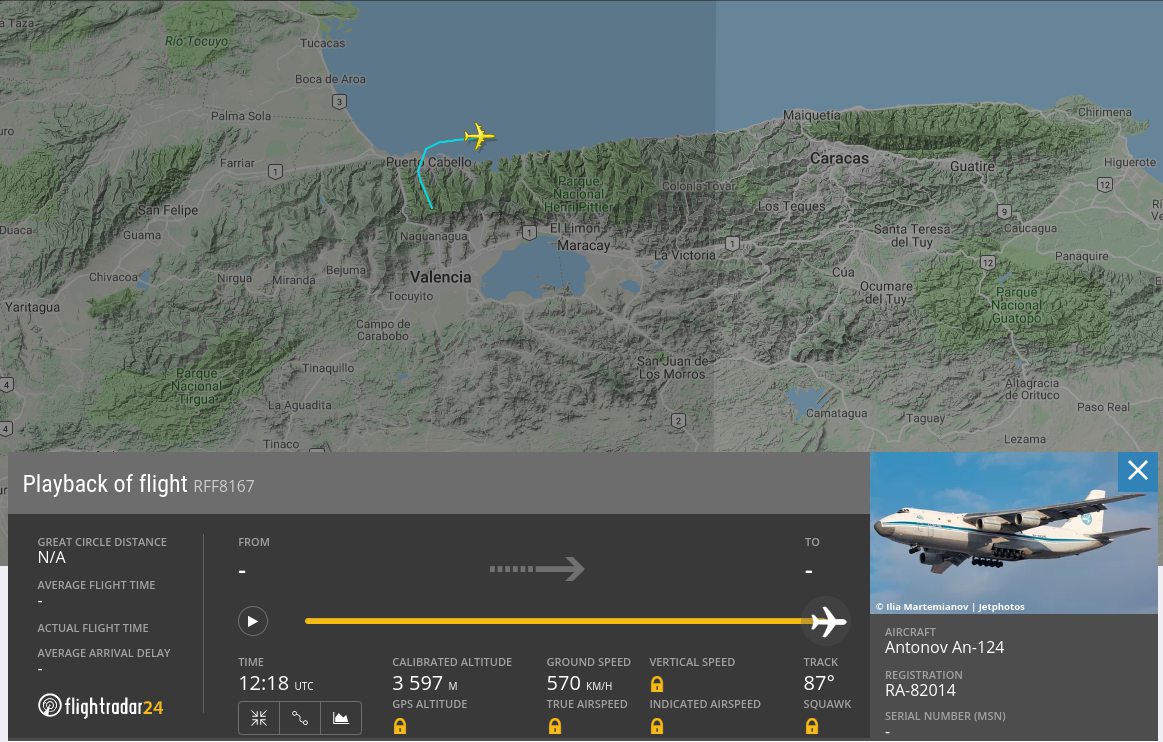The height and width of the screenshot is (742, 1163).
Task: Click the yellow aircraft marker on the map
Action: pos(479,137)
